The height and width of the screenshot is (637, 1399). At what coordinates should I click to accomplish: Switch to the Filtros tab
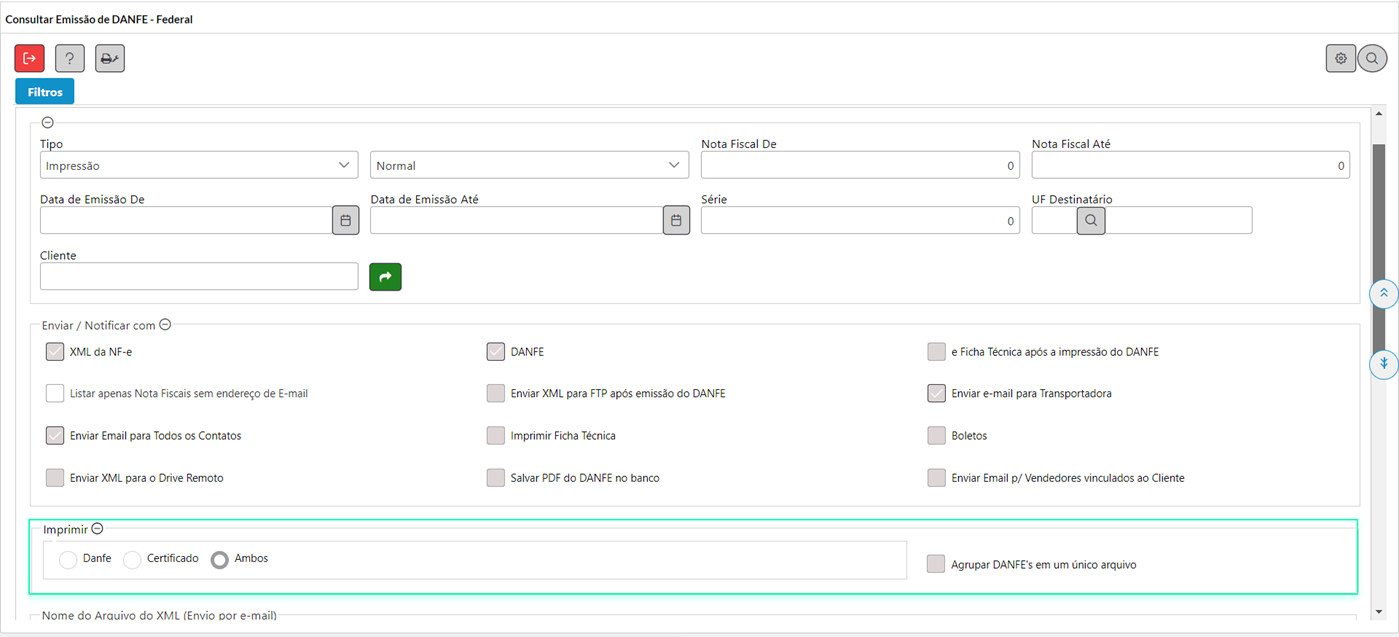click(45, 92)
